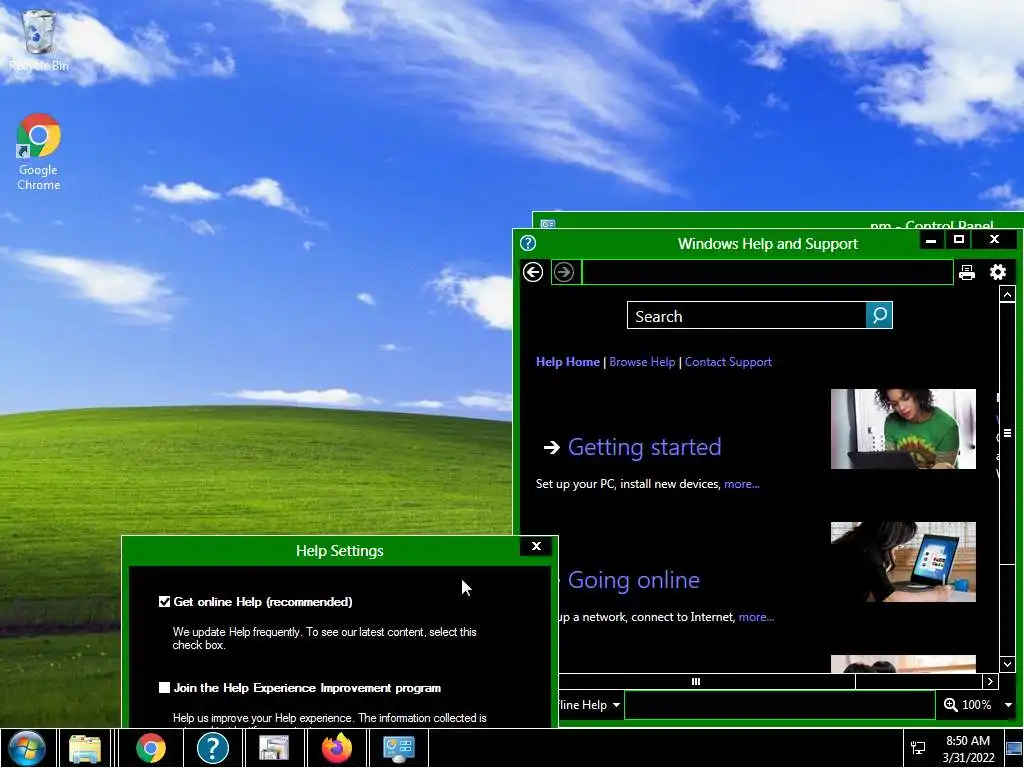
Task: Click the horizontal scrollbar thumb
Action: [707, 681]
